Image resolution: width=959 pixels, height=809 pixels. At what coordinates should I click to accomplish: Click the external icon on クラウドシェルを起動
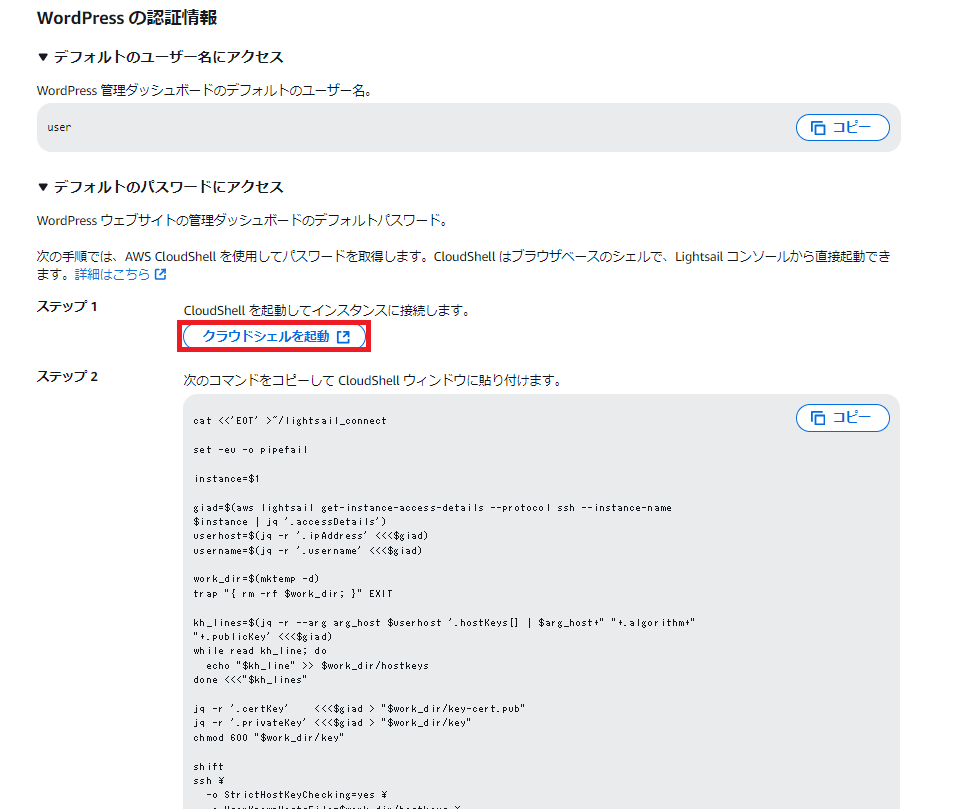click(x=344, y=337)
